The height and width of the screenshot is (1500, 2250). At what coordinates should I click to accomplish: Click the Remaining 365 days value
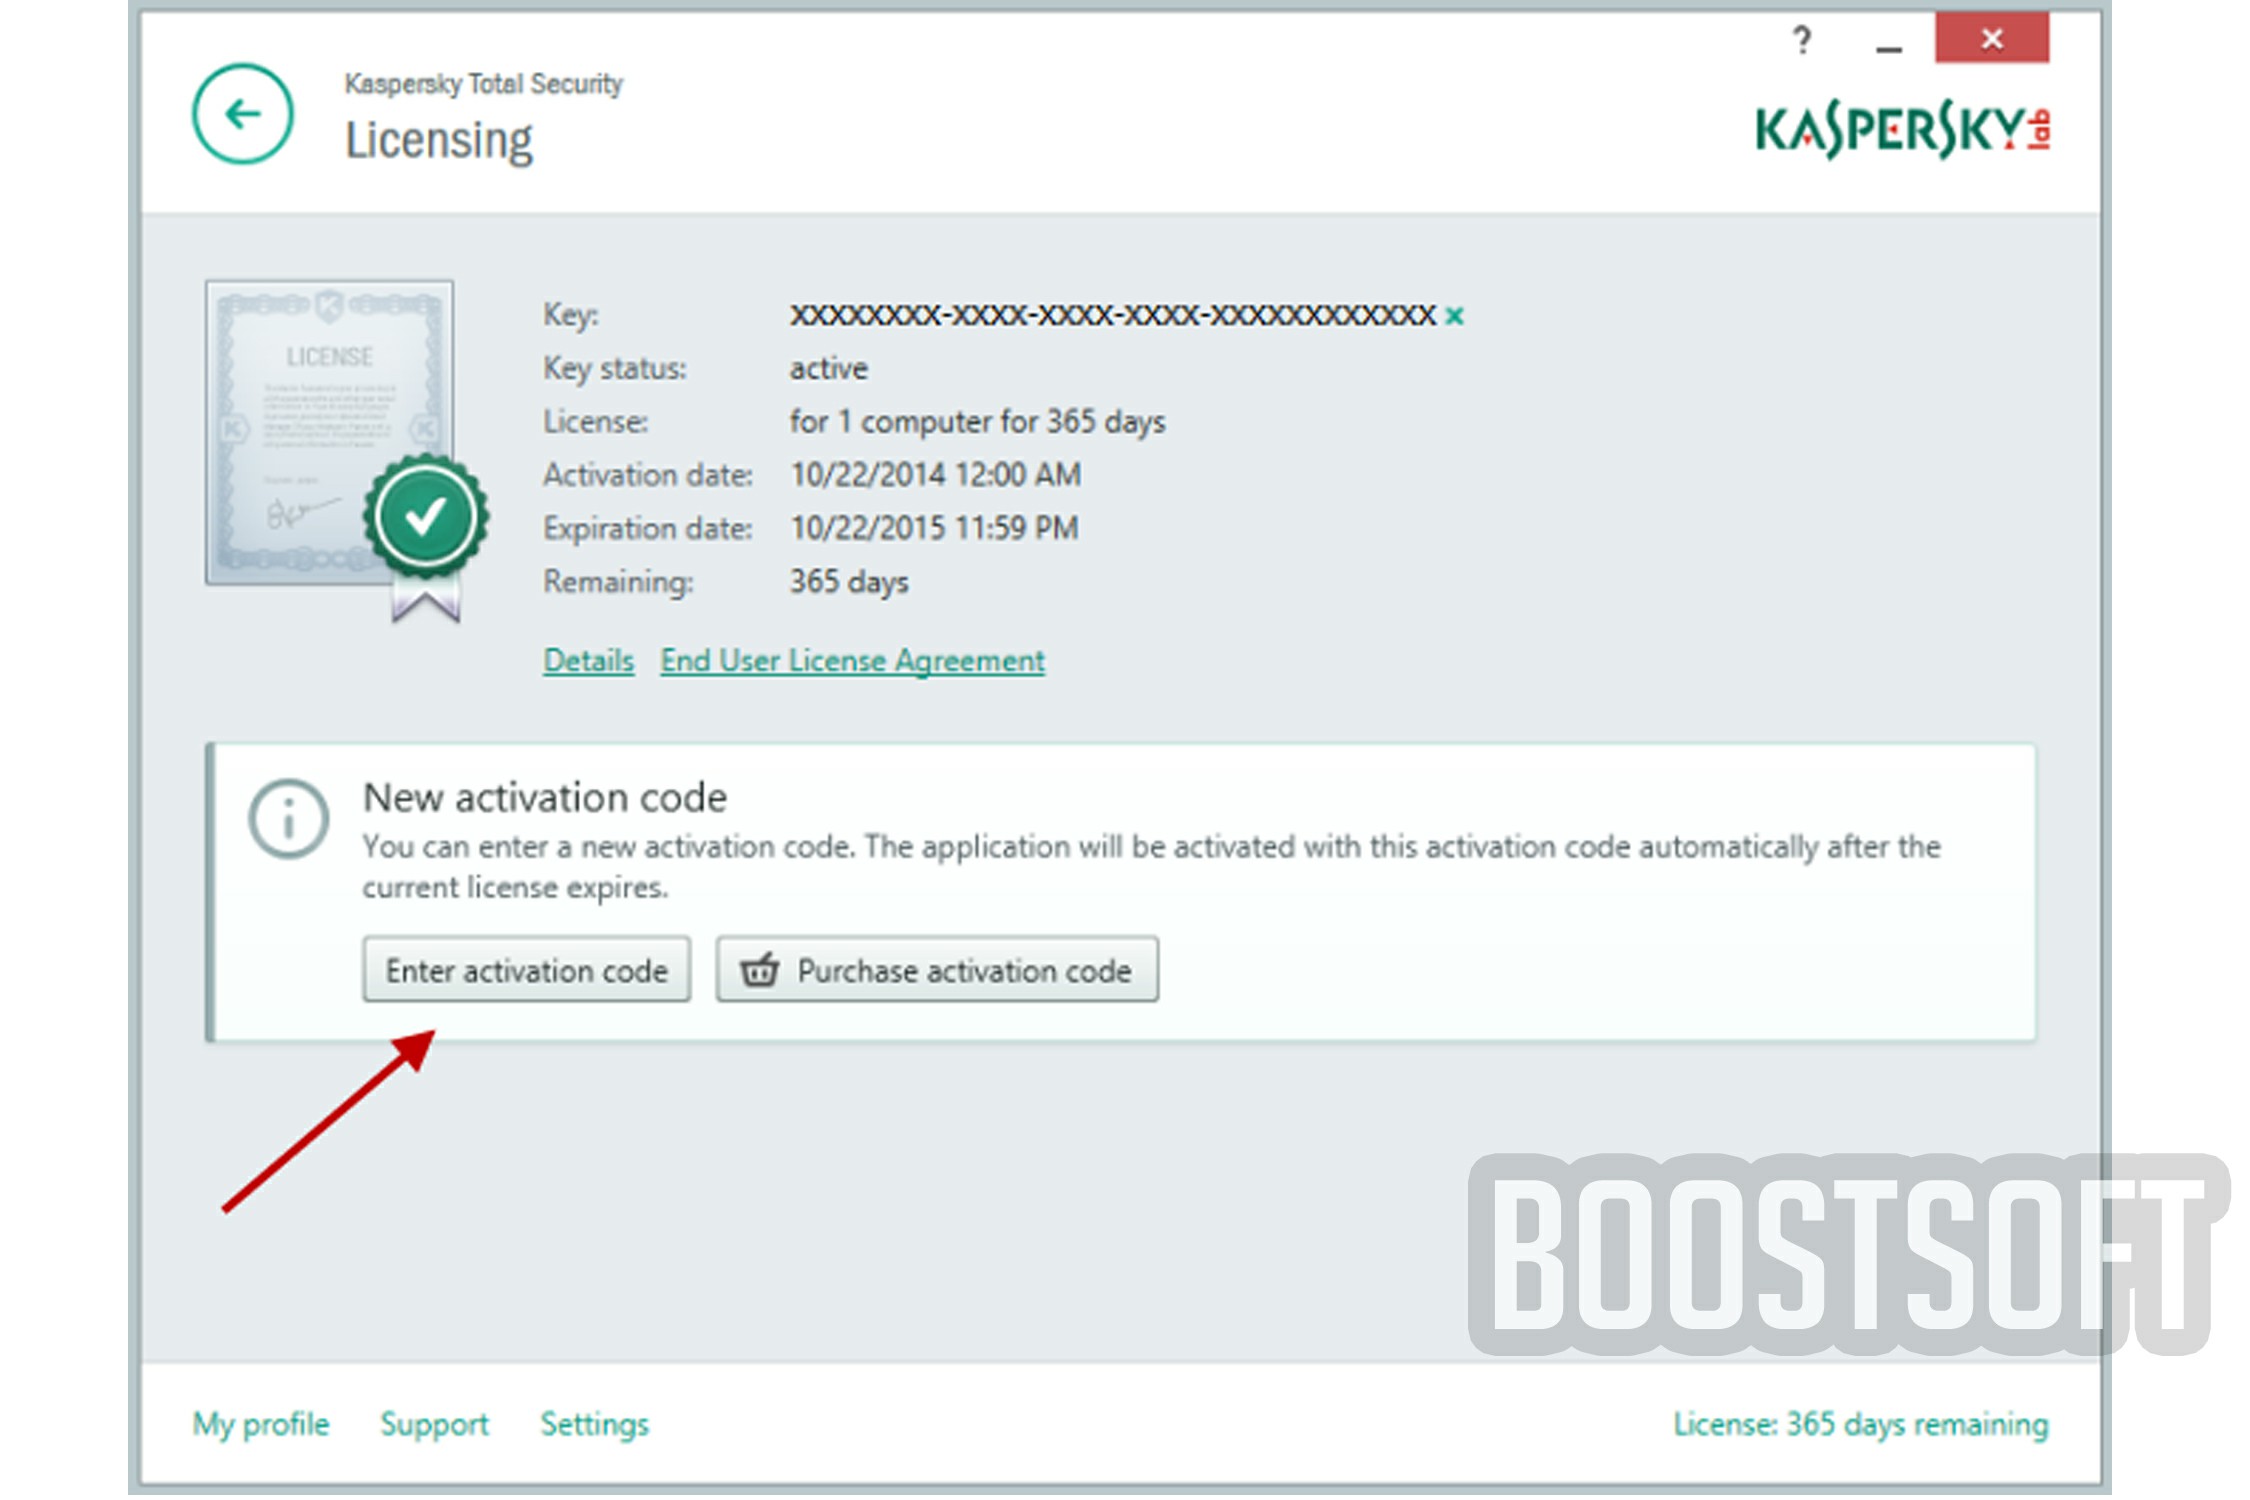coord(848,581)
